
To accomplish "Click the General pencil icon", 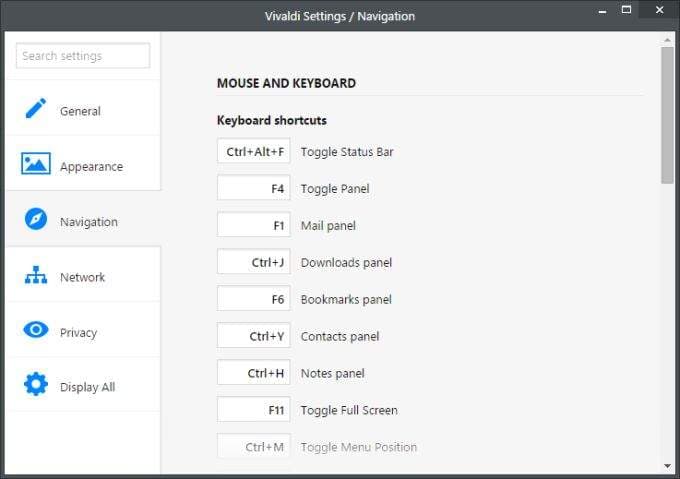I will point(36,108).
